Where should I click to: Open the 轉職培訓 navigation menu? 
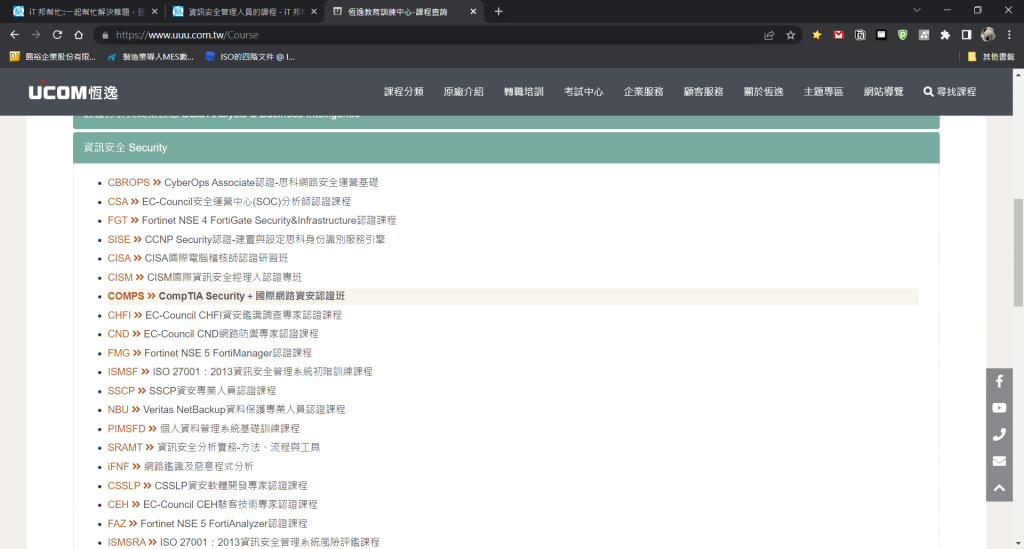[x=524, y=92]
